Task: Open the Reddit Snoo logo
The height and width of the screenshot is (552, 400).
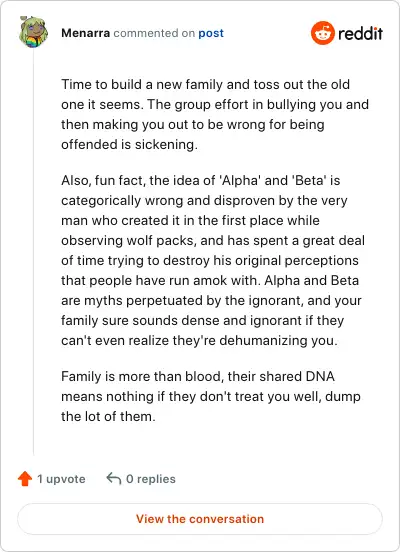Action: [x=323, y=33]
